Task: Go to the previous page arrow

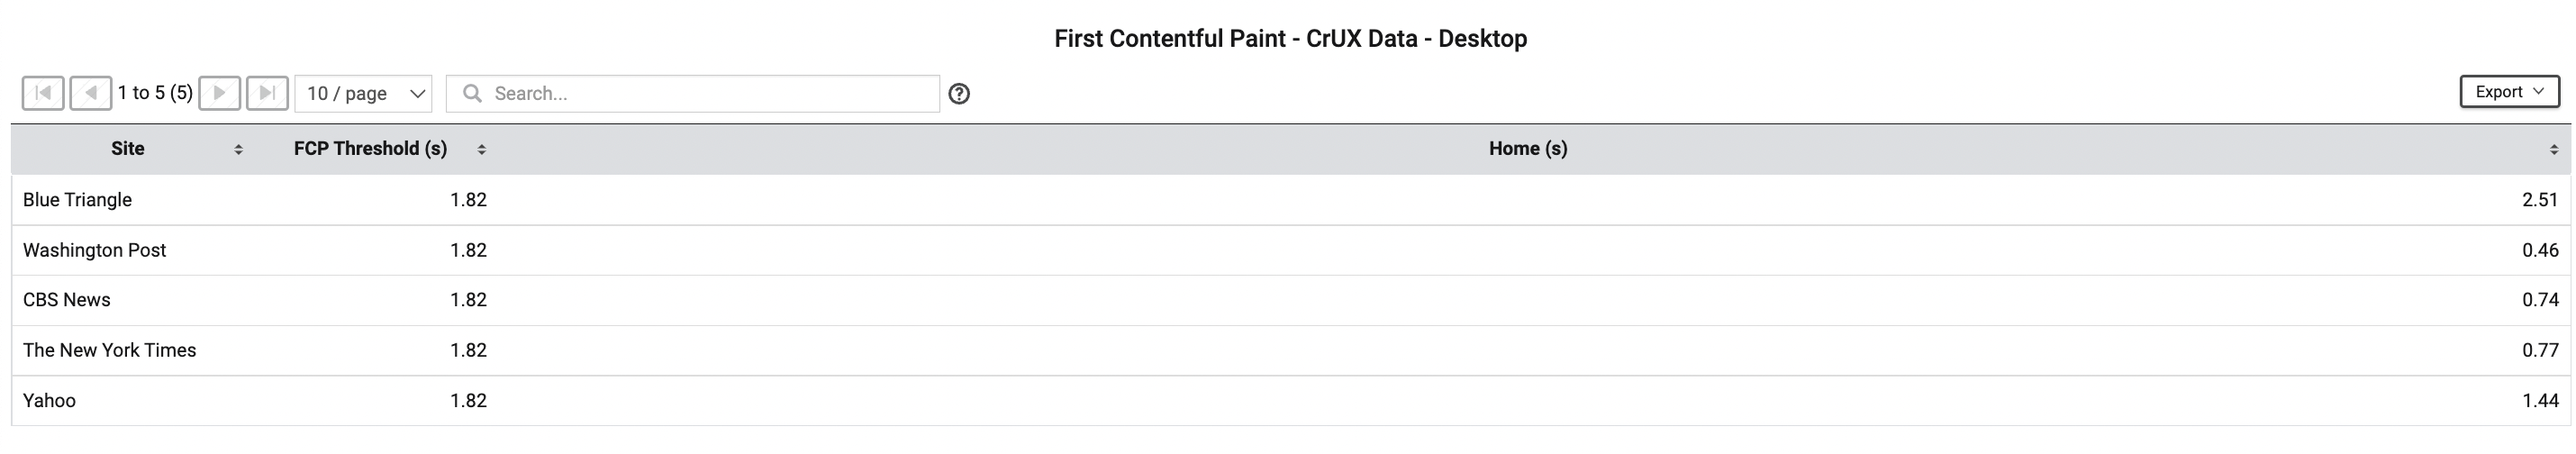Action: pyautogui.click(x=91, y=93)
